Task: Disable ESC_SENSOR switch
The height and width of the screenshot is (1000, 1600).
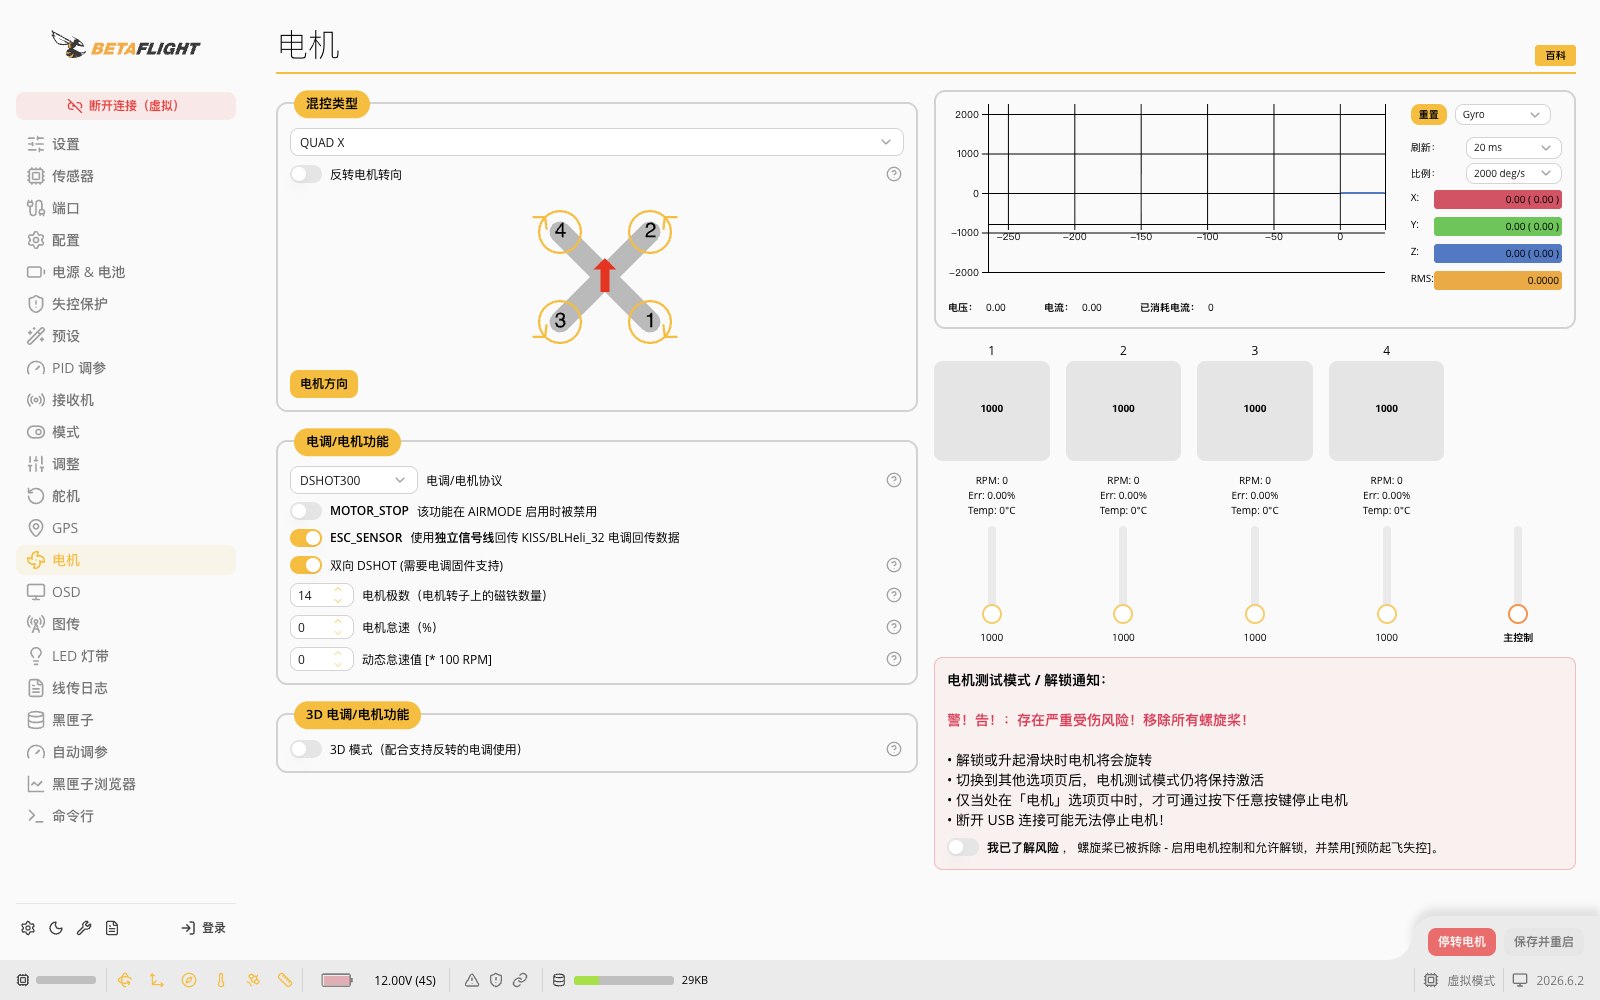Action: 306,538
